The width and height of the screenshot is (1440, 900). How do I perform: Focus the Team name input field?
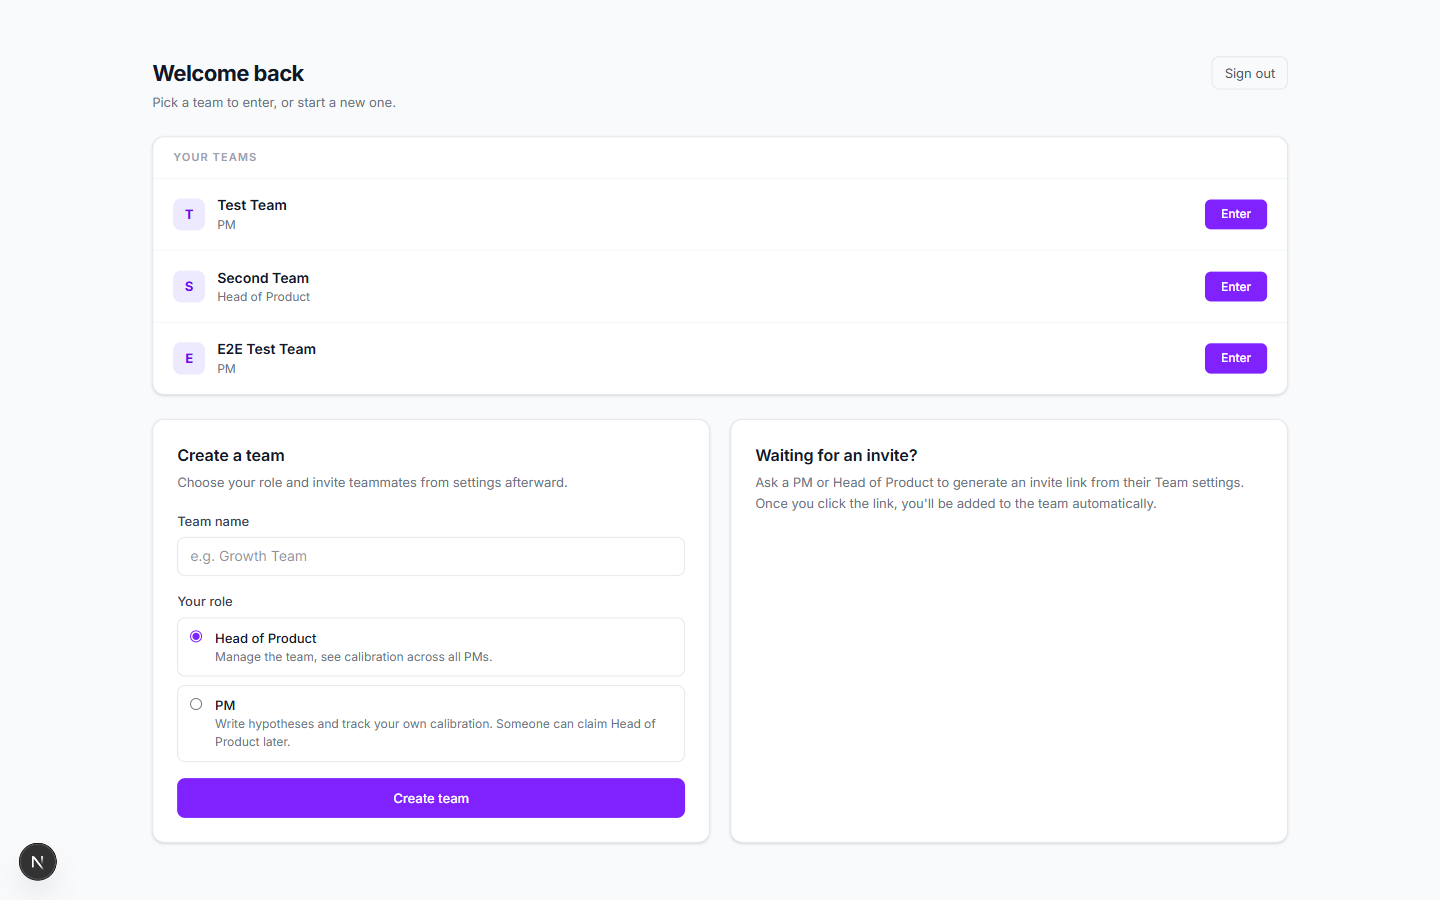click(431, 556)
